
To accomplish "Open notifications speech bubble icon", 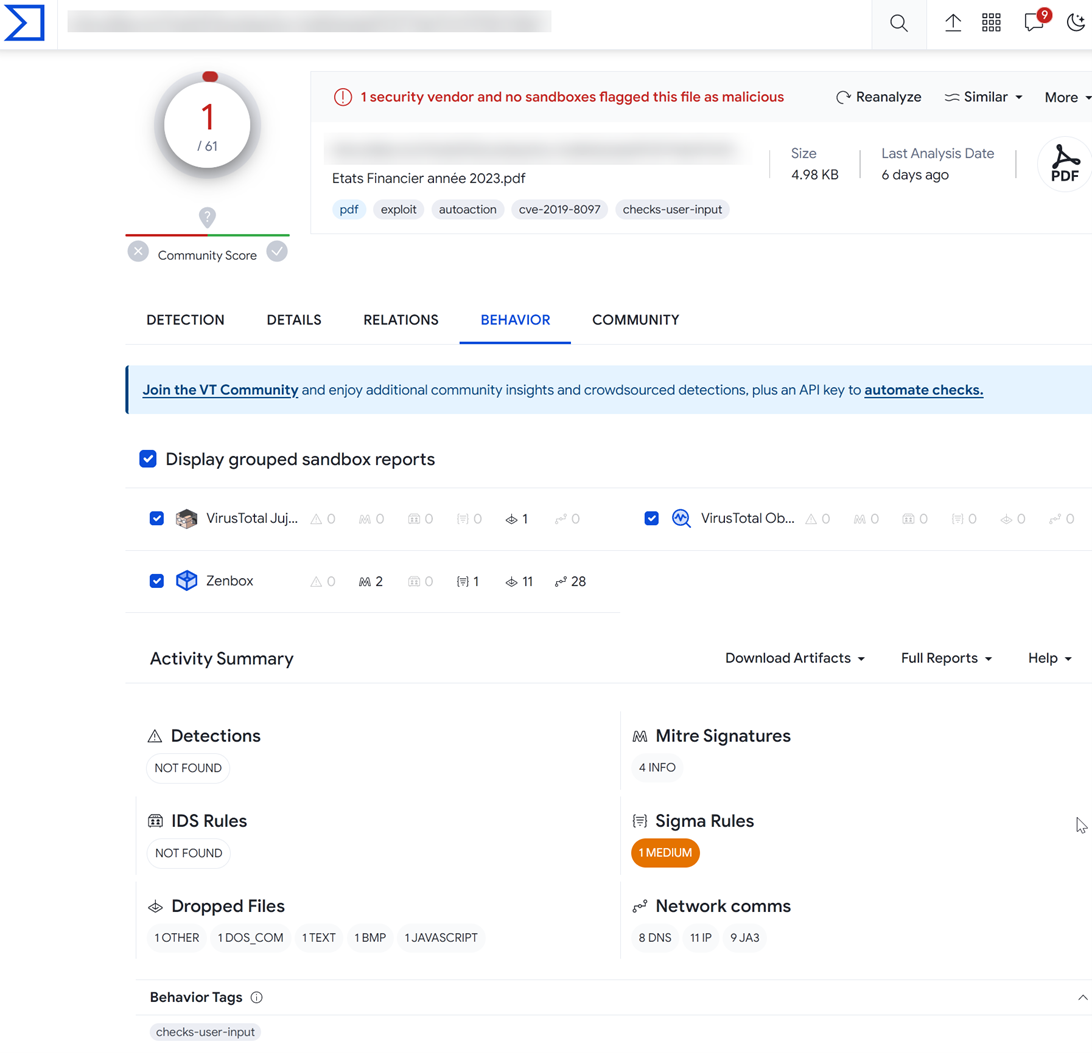I will click(1034, 22).
